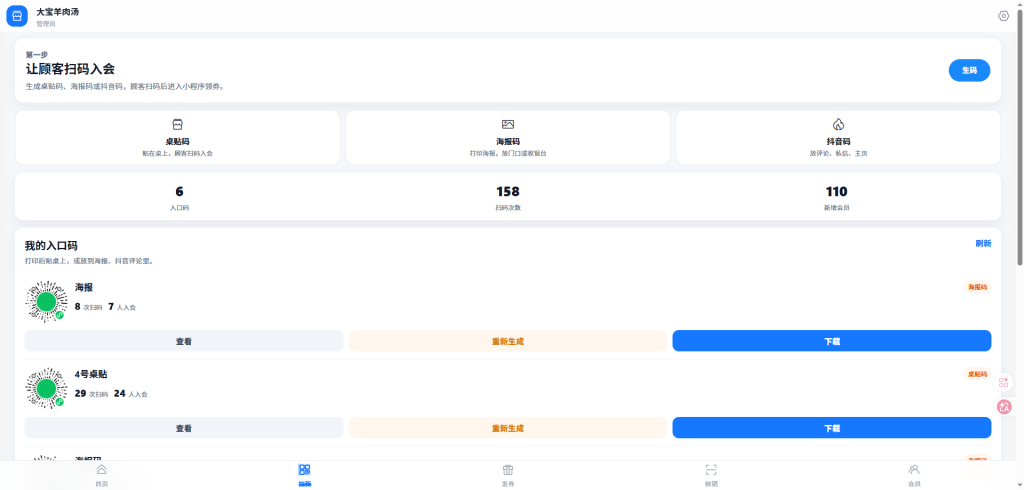Image resolution: width=1024 pixels, height=490 pixels.
Task: Open the 首页 home icon in bottom bar
Action: pyautogui.click(x=101, y=470)
